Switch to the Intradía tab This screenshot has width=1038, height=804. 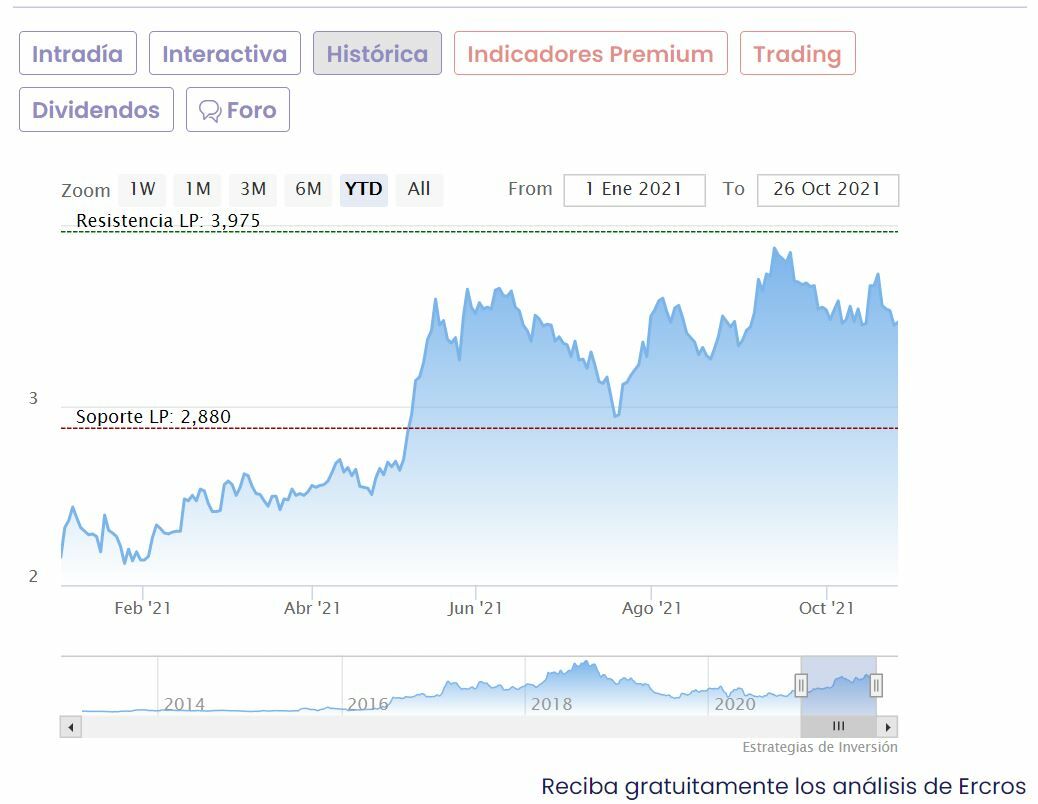point(77,54)
